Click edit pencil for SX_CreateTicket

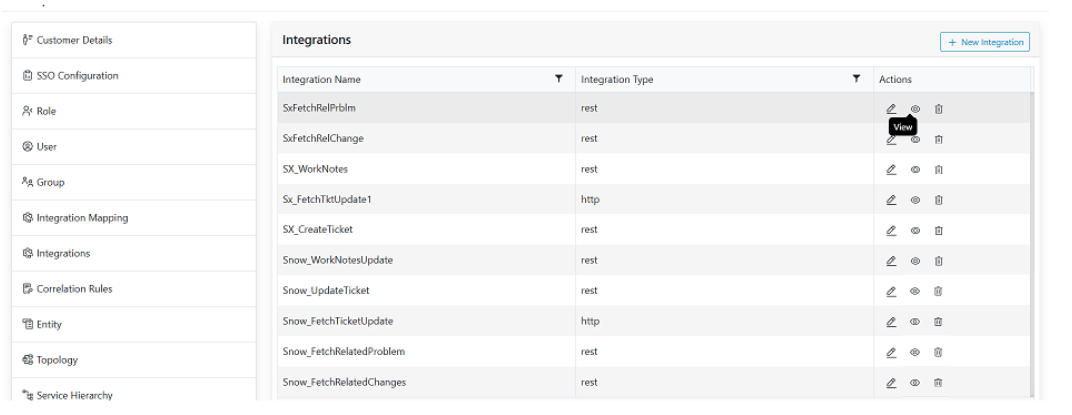[x=891, y=230]
